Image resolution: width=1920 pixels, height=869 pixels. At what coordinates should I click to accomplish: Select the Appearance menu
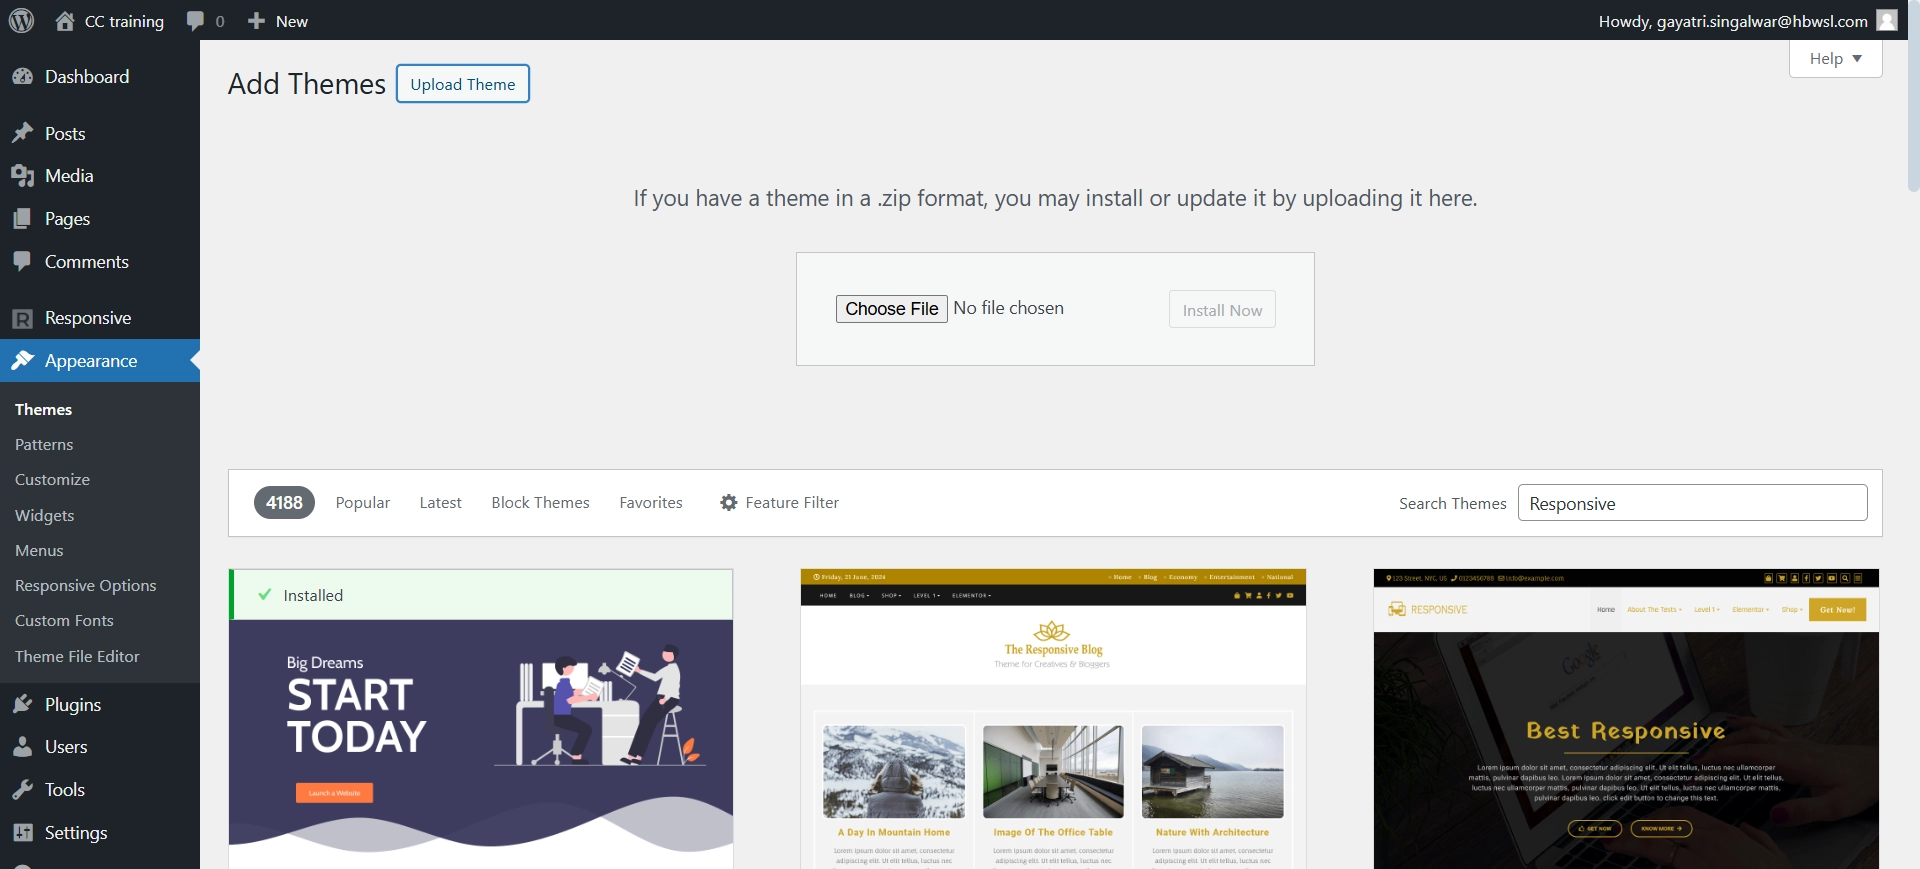coord(100,360)
